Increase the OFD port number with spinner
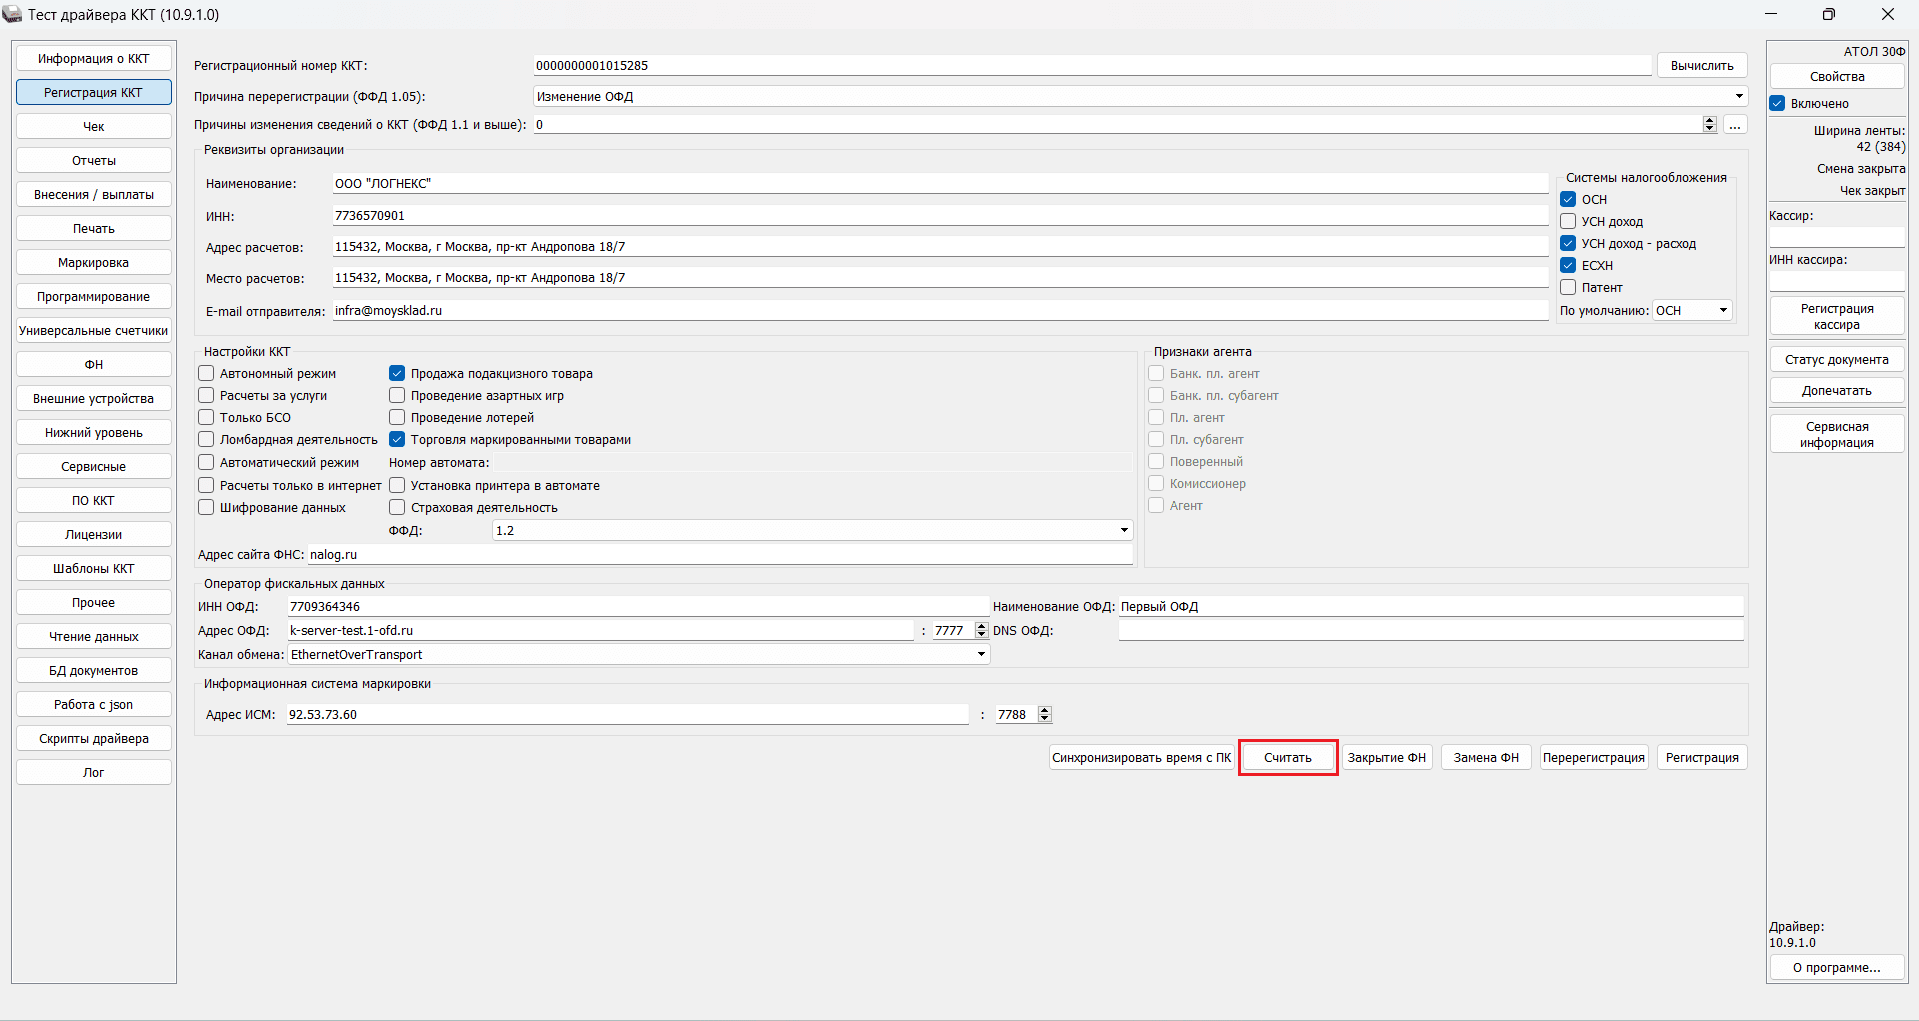Viewport: 1919px width, 1021px height. tap(981, 626)
